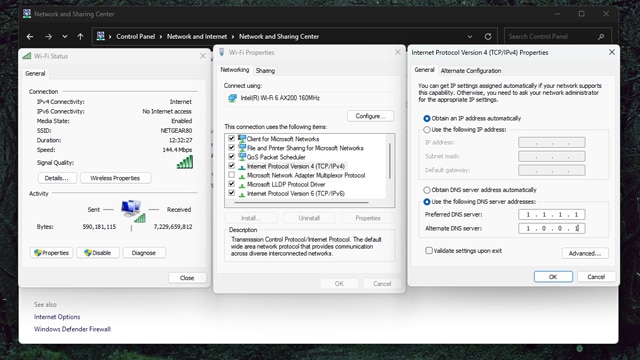
Task: Toggle Internet Protocol Version 4 checkbox
Action: pos(231,166)
